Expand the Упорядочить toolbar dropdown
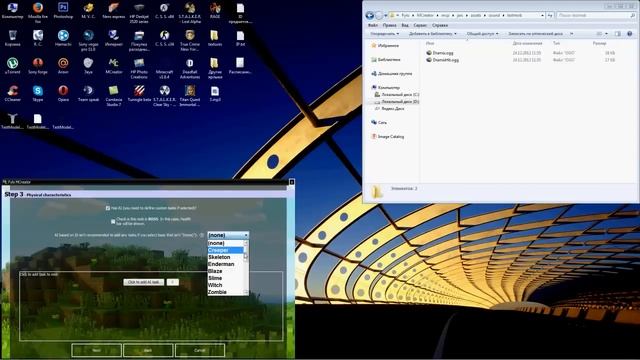Viewport: 640px width, 360px height. (x=384, y=33)
